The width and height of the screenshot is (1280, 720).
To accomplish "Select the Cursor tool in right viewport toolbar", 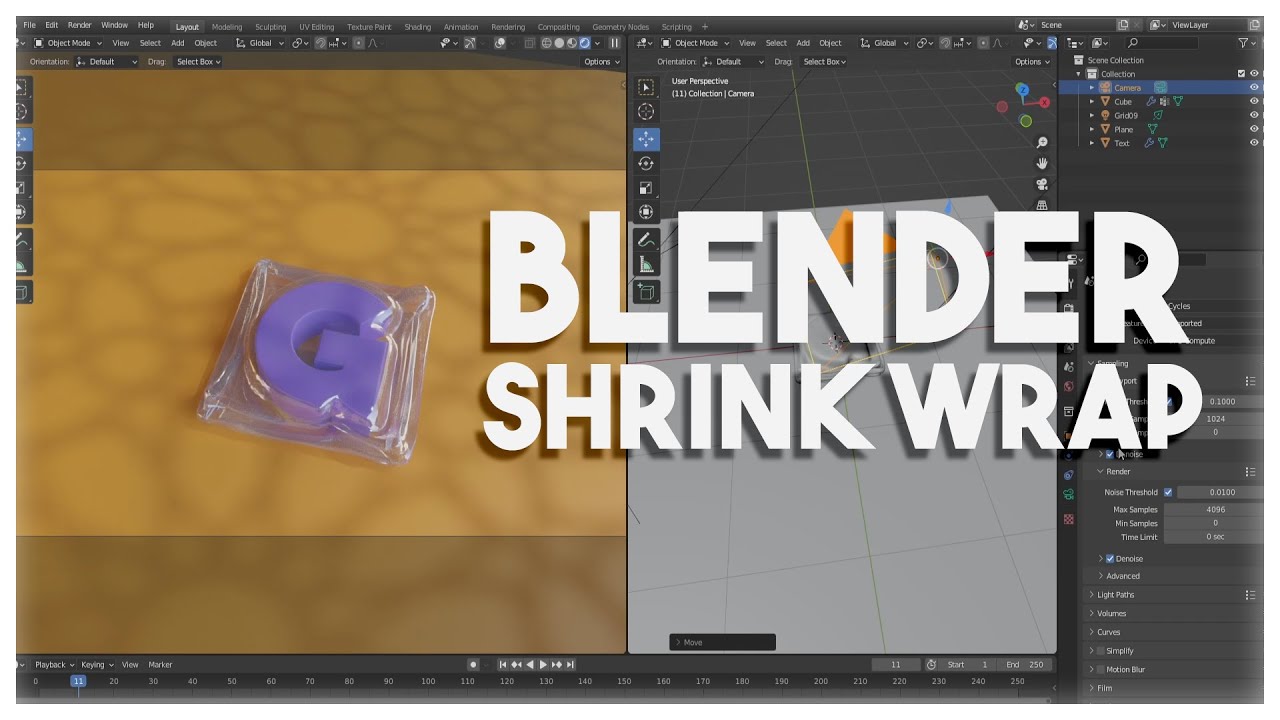I will tap(645, 112).
